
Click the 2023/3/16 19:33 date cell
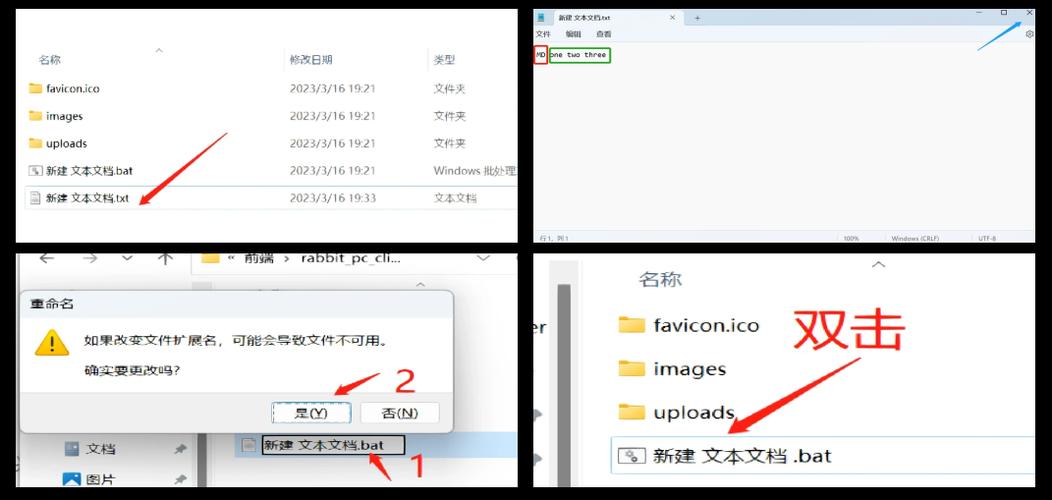pyautogui.click(x=333, y=198)
